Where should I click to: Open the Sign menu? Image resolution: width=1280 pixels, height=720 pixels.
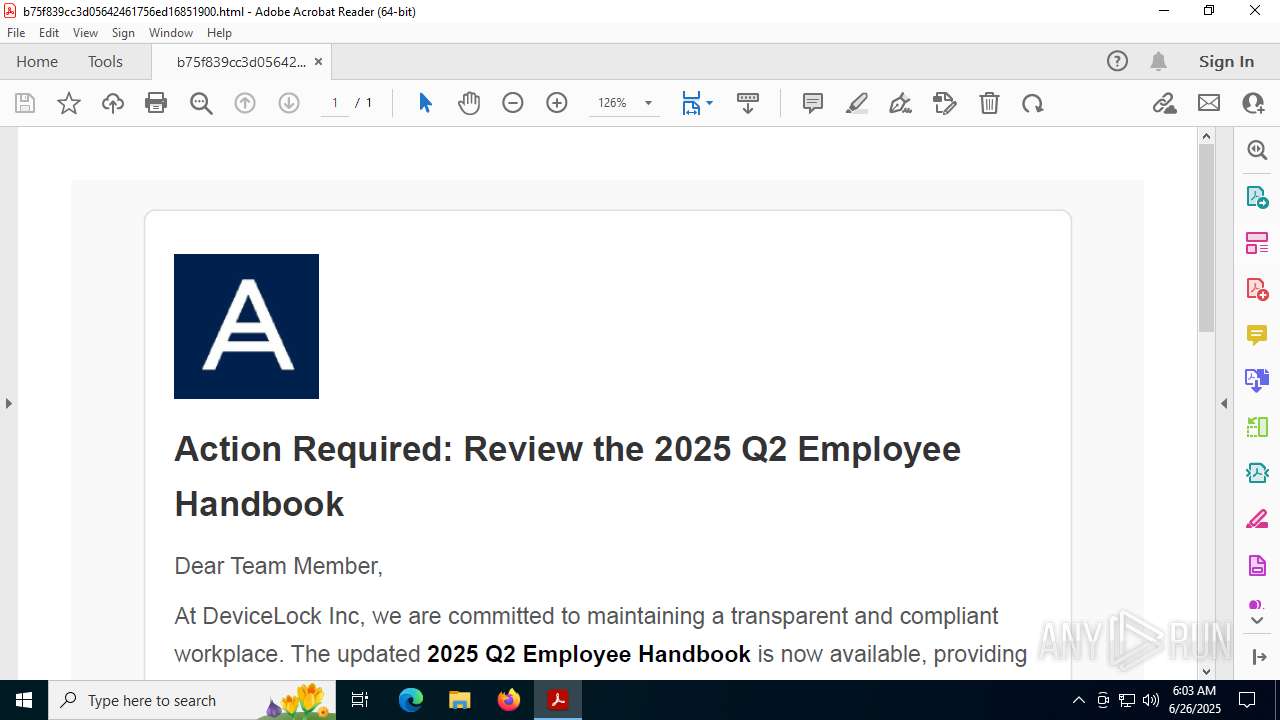click(x=123, y=32)
